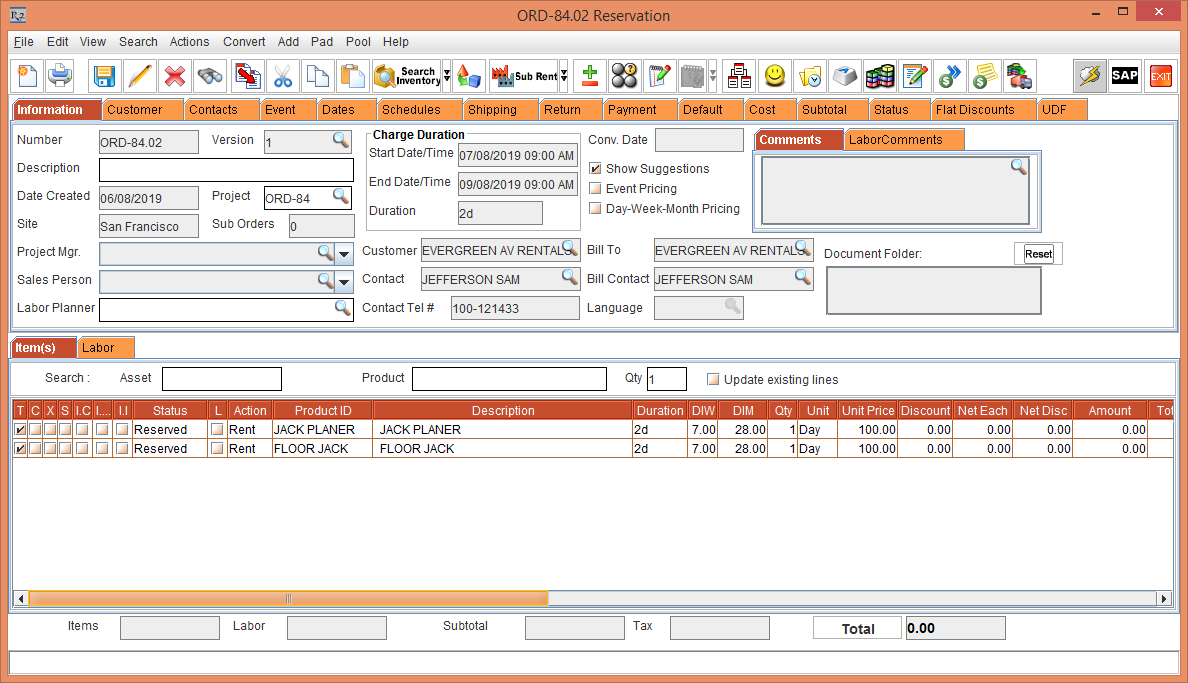
Task: Enable Day-Week-Month Pricing
Action: [595, 208]
